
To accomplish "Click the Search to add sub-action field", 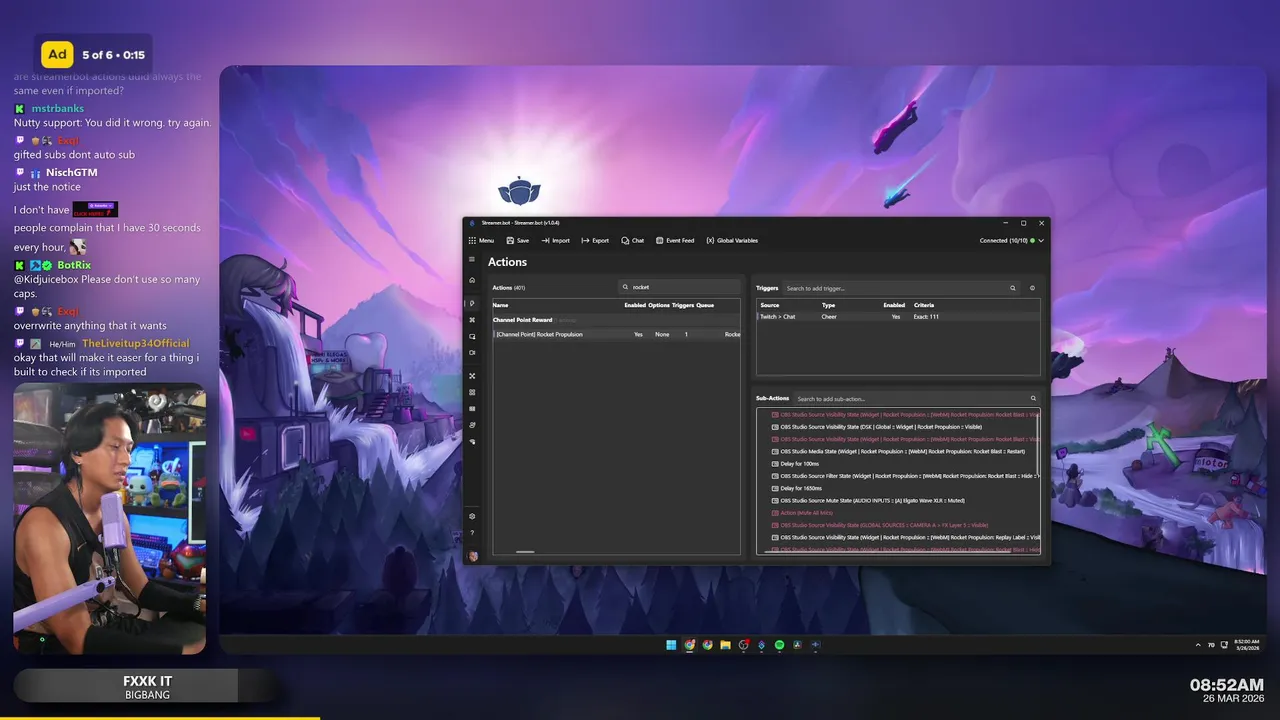I will (x=916, y=399).
